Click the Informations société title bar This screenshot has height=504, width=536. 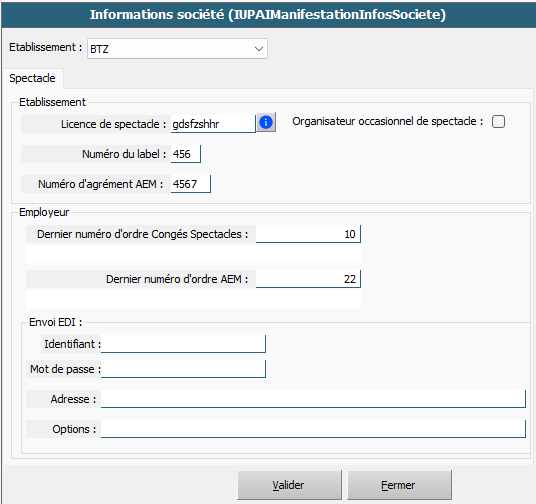[x=268, y=15]
